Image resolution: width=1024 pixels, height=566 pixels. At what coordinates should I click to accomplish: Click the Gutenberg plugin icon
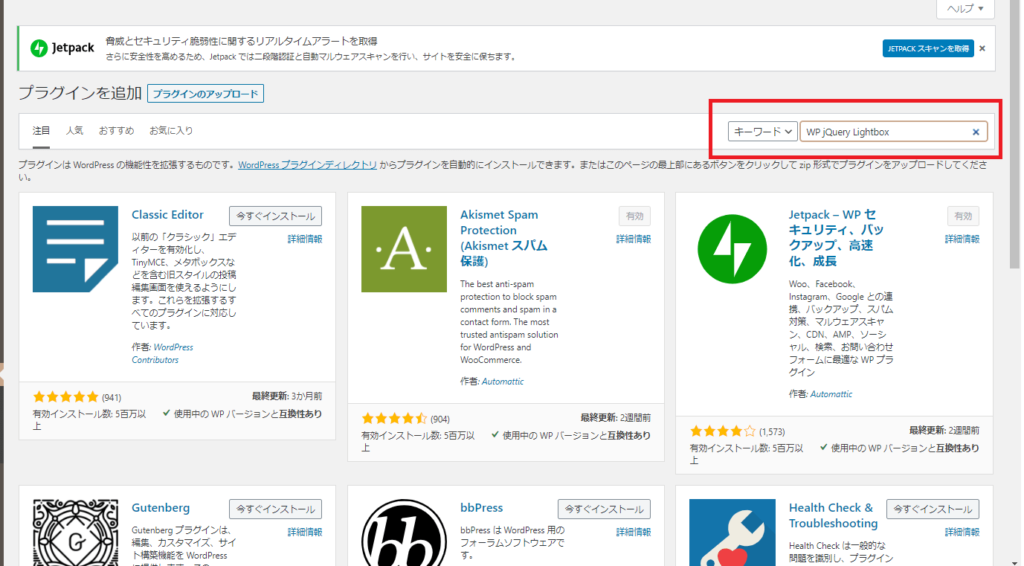(x=75, y=532)
